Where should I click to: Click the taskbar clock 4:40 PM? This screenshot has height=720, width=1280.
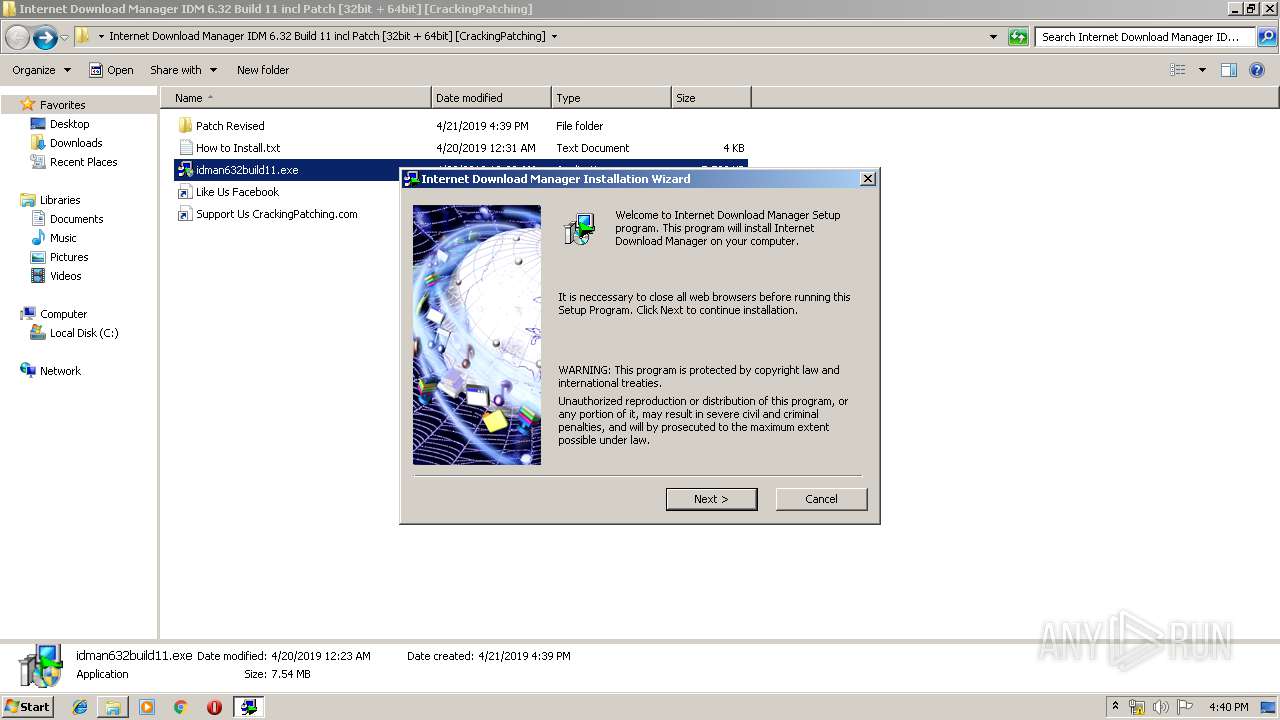1229,707
